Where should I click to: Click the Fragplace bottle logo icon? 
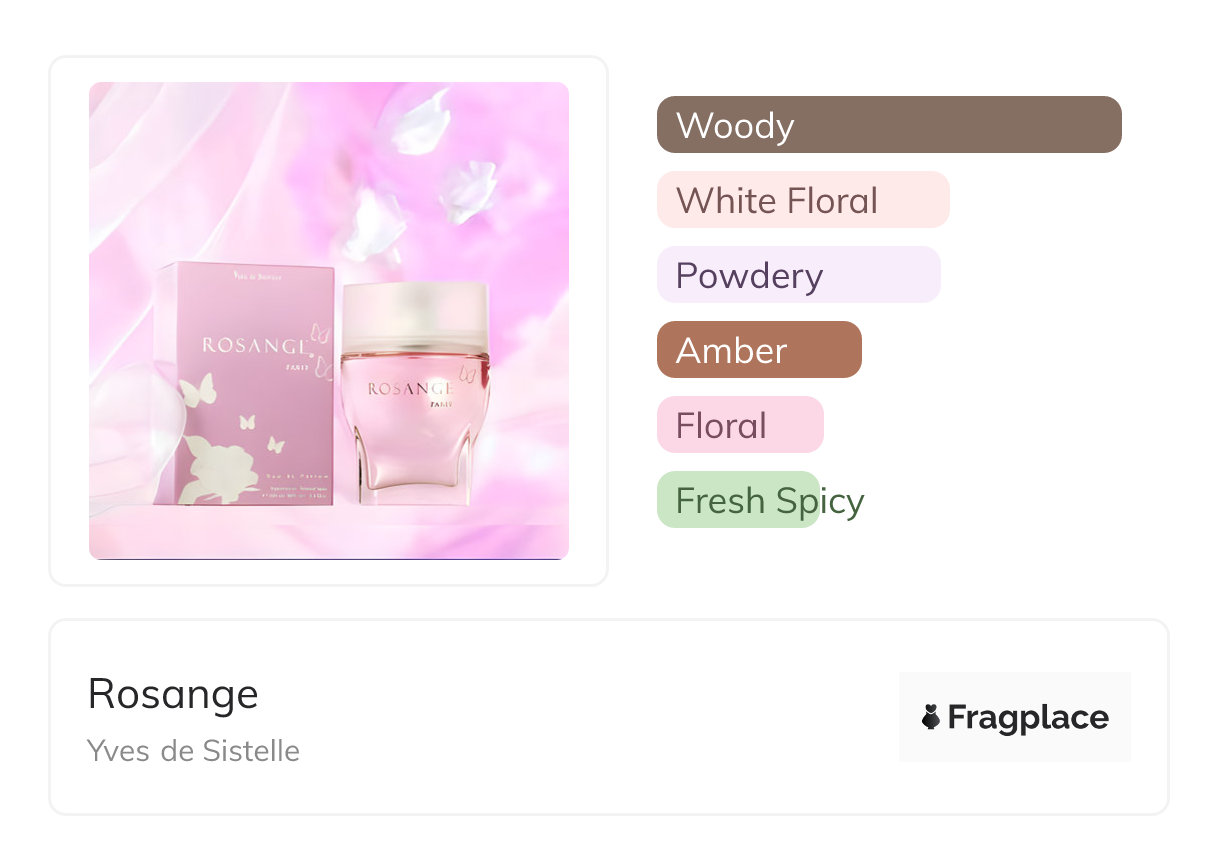931,717
